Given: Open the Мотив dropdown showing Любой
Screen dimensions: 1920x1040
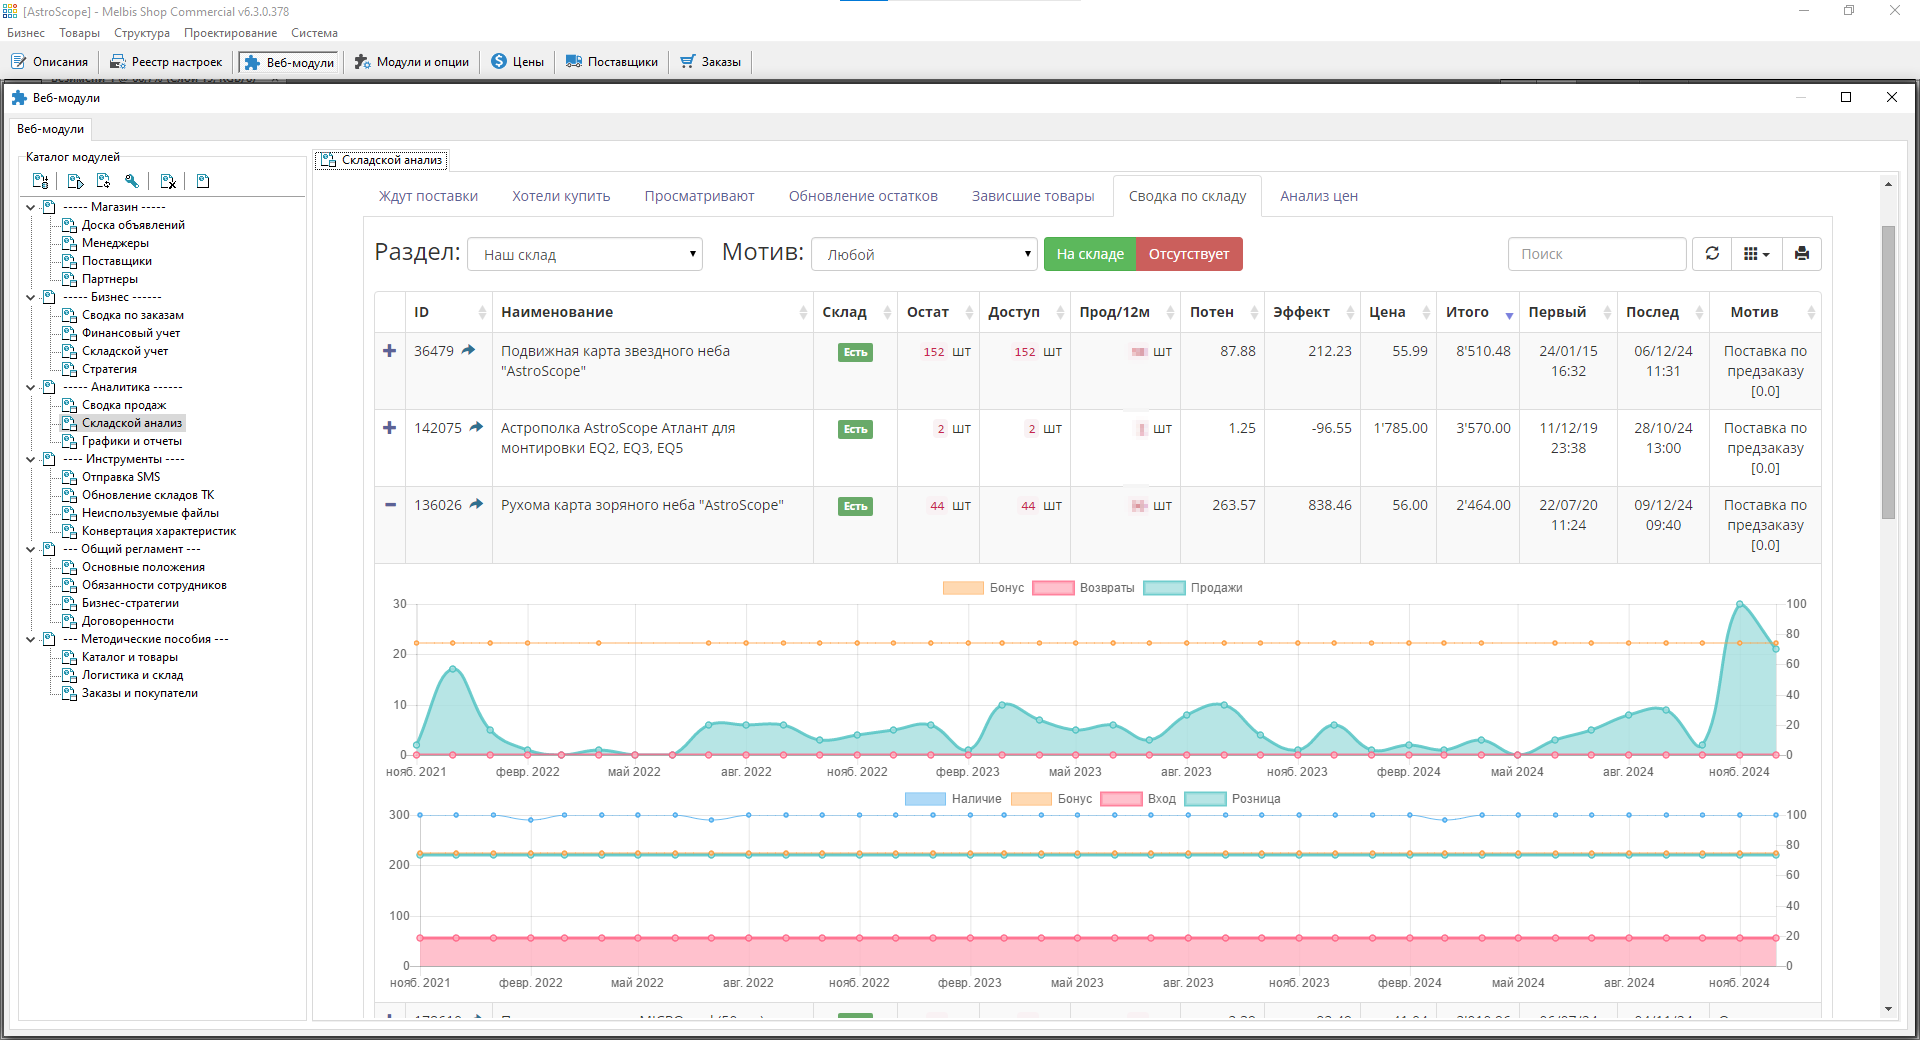Looking at the screenshot, I should (924, 254).
